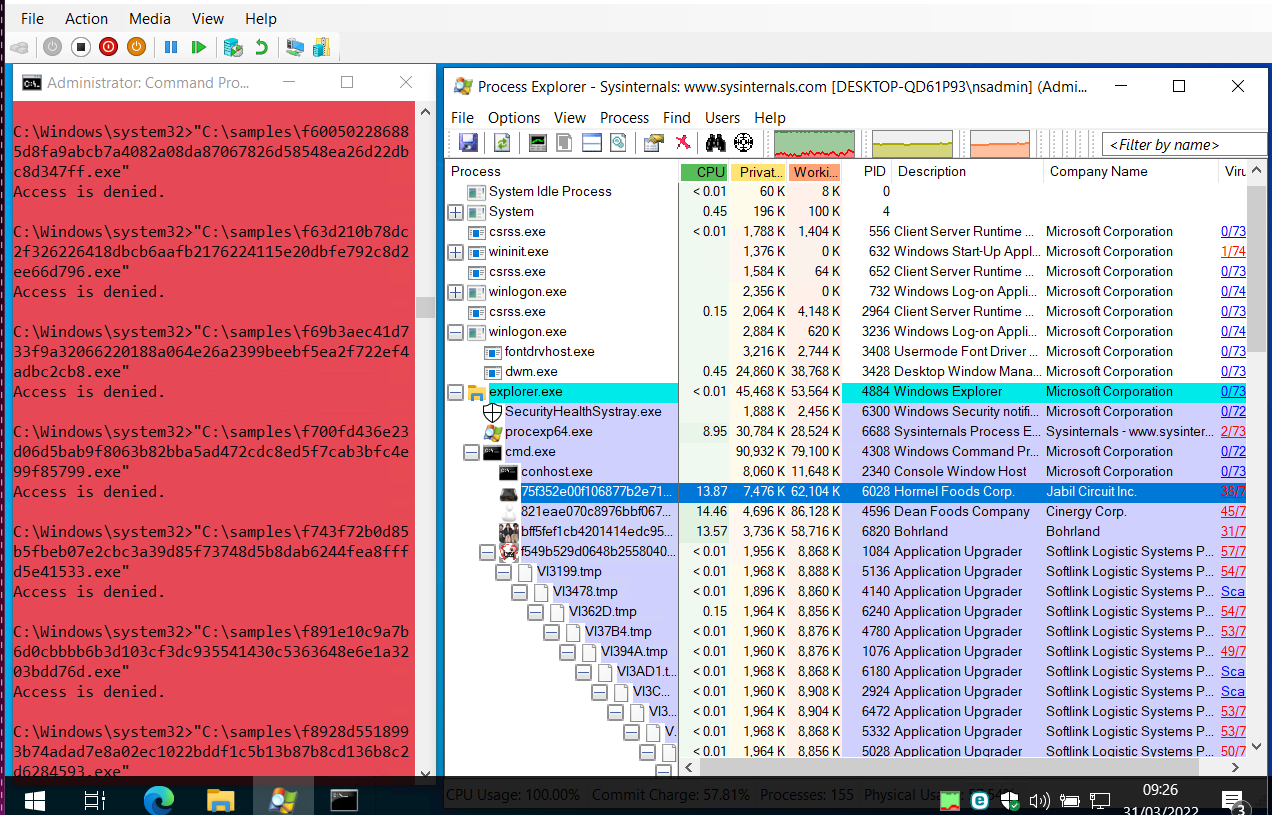Expand the wininit.exe process node
Screen dimensions: 1272x815
pyautogui.click(x=456, y=252)
